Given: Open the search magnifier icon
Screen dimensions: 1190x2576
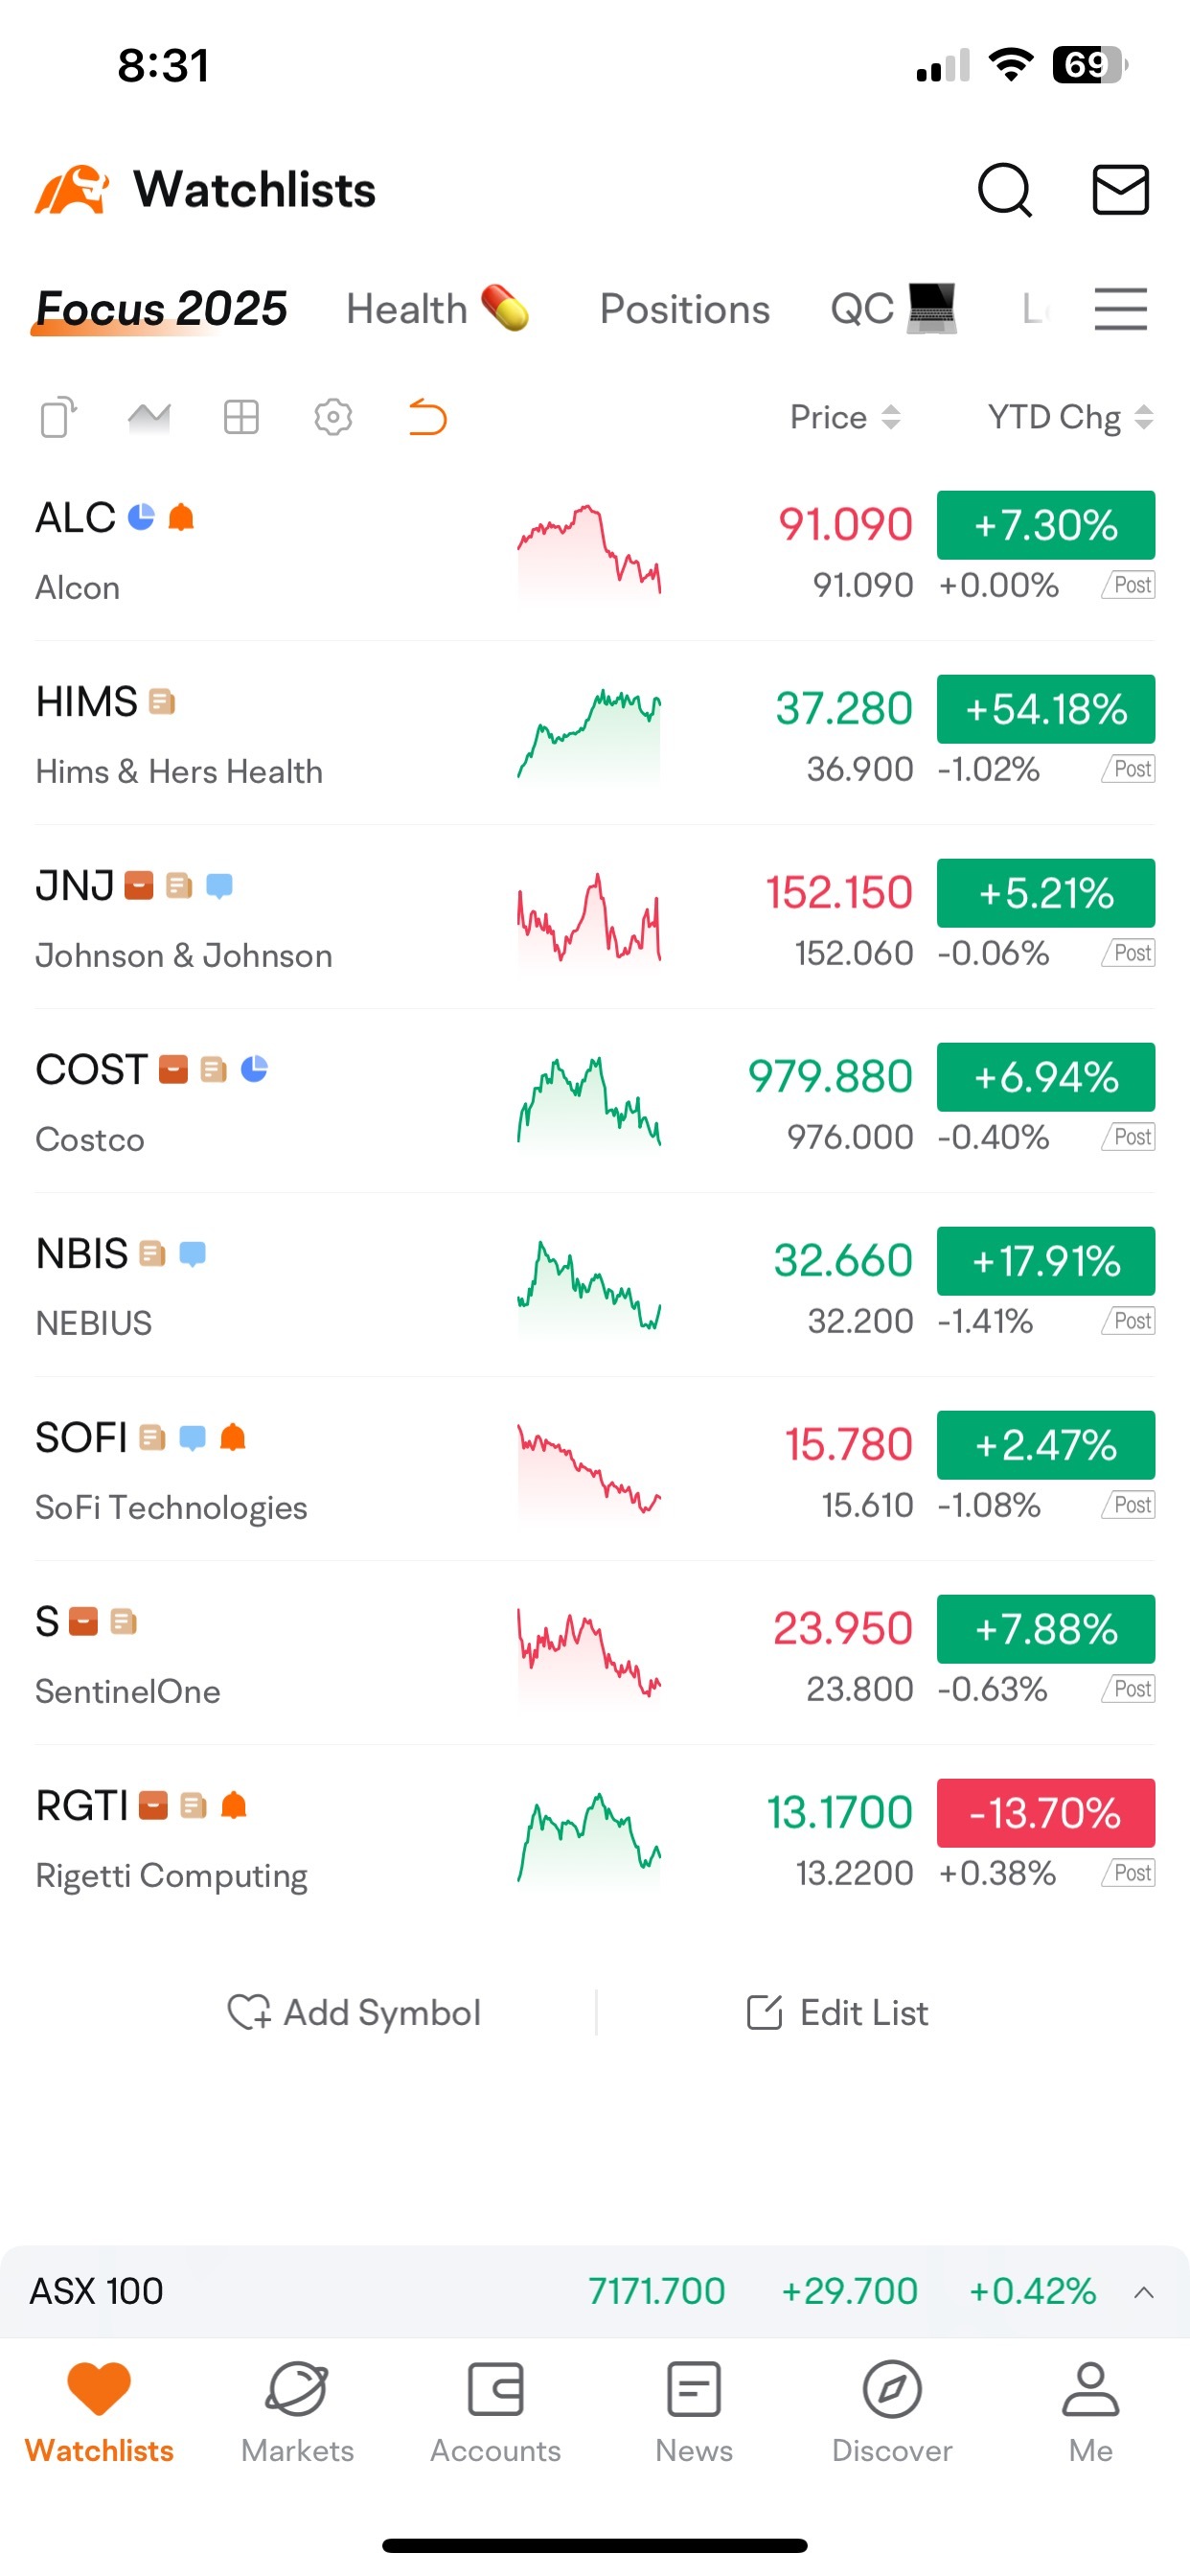Looking at the screenshot, I should tap(1004, 190).
